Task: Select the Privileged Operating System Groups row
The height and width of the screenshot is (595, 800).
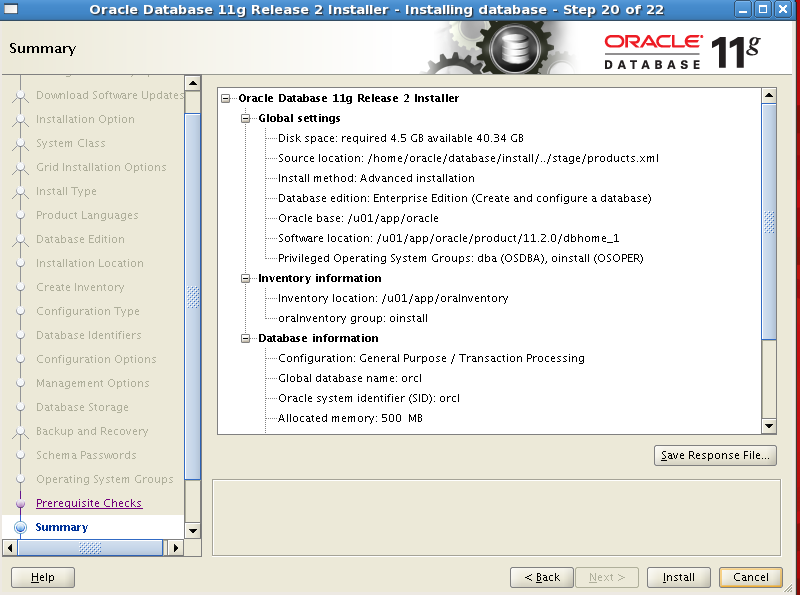Action: (461, 258)
